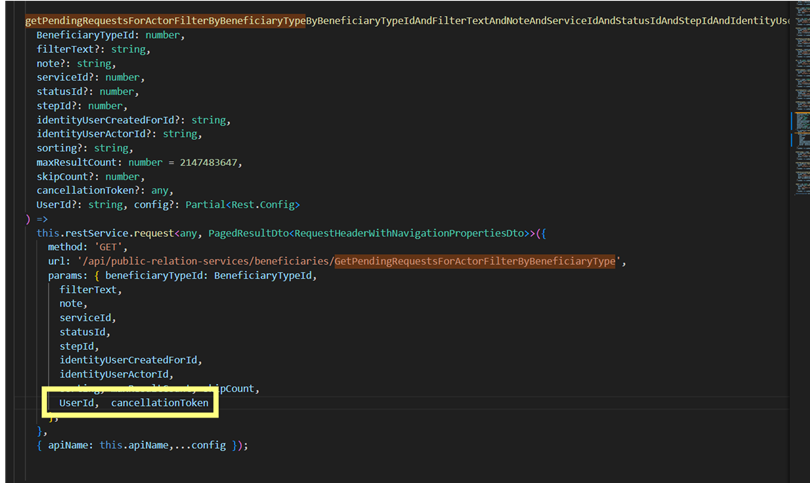The width and height of the screenshot is (810, 483).
Task: Click cancellationToken in the yellow highlighted box
Action: point(160,403)
